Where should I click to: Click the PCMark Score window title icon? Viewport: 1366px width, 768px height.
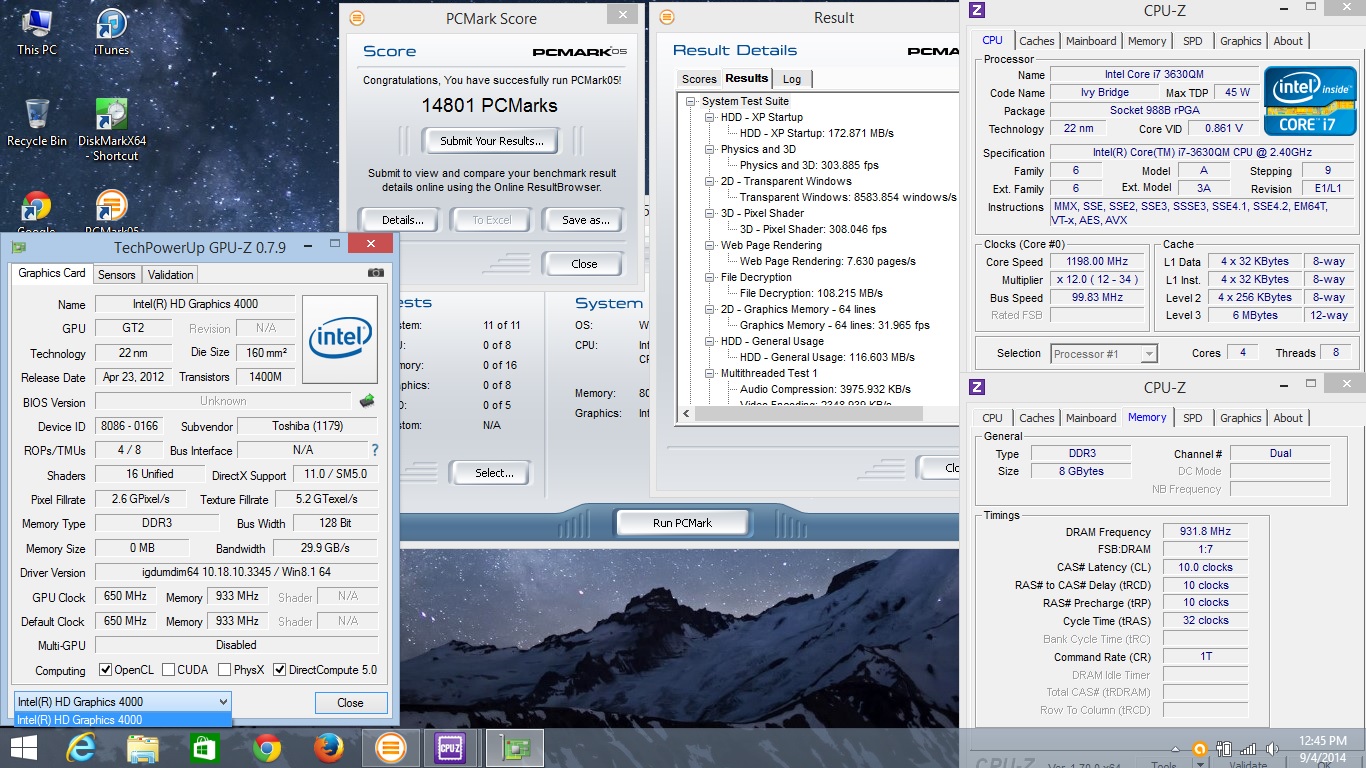[x=357, y=18]
